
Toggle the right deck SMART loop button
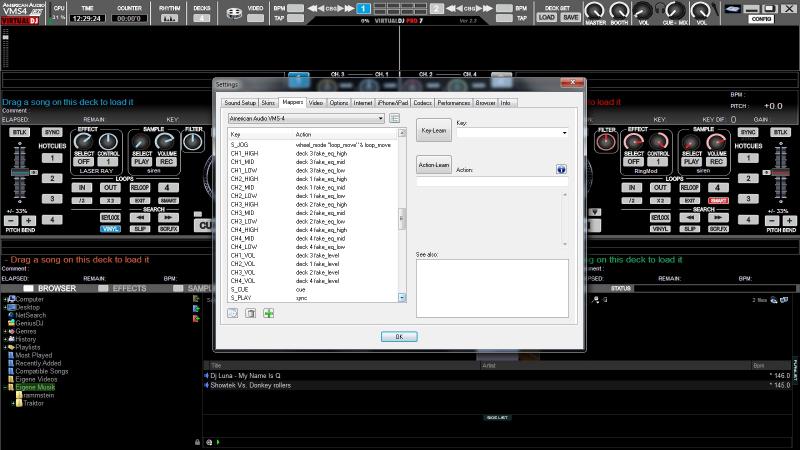tap(718, 201)
